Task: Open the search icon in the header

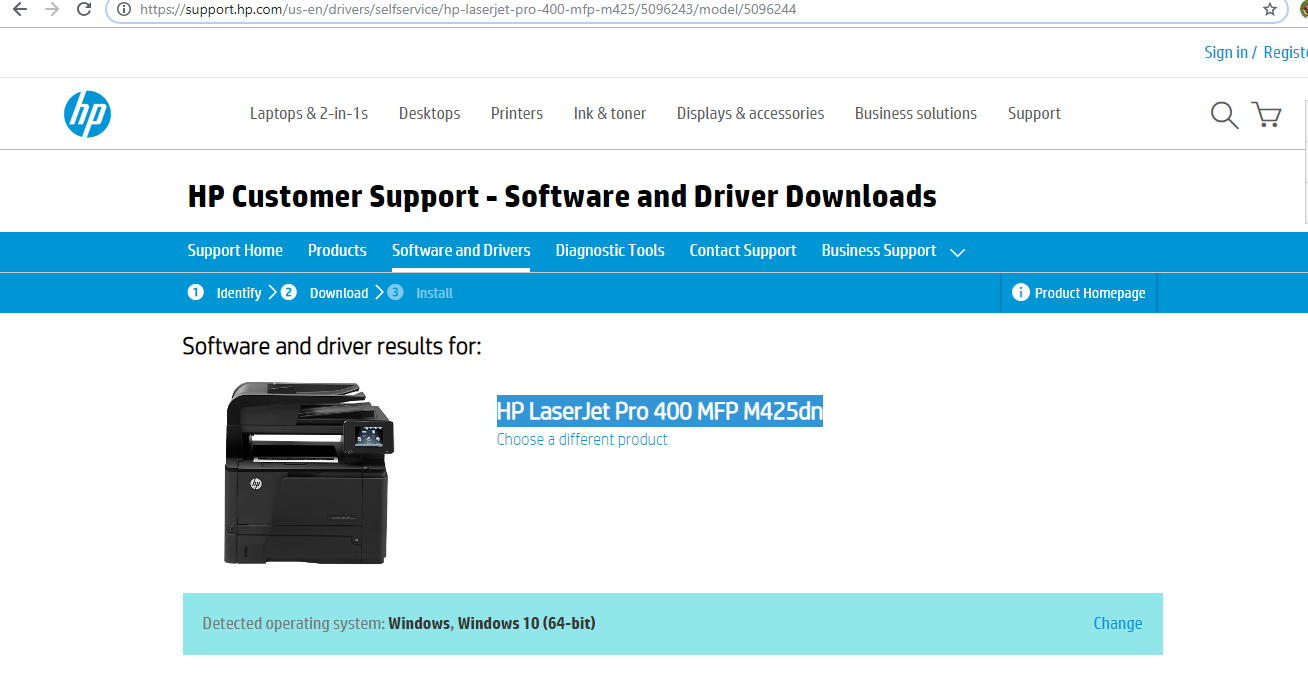Action: coord(1222,114)
